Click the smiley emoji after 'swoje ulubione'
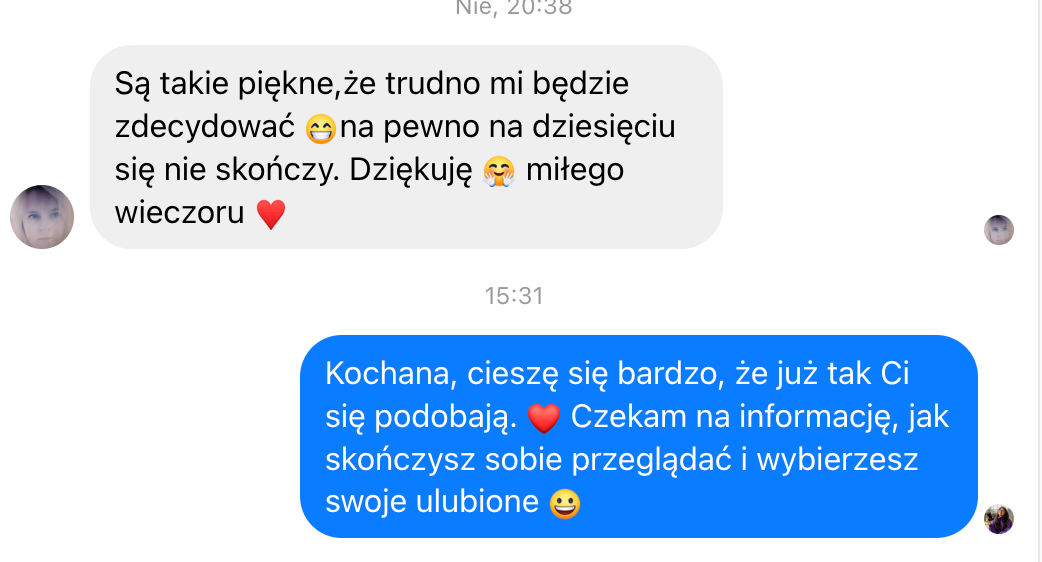Viewport: 1042px width, 562px height. pos(565,504)
